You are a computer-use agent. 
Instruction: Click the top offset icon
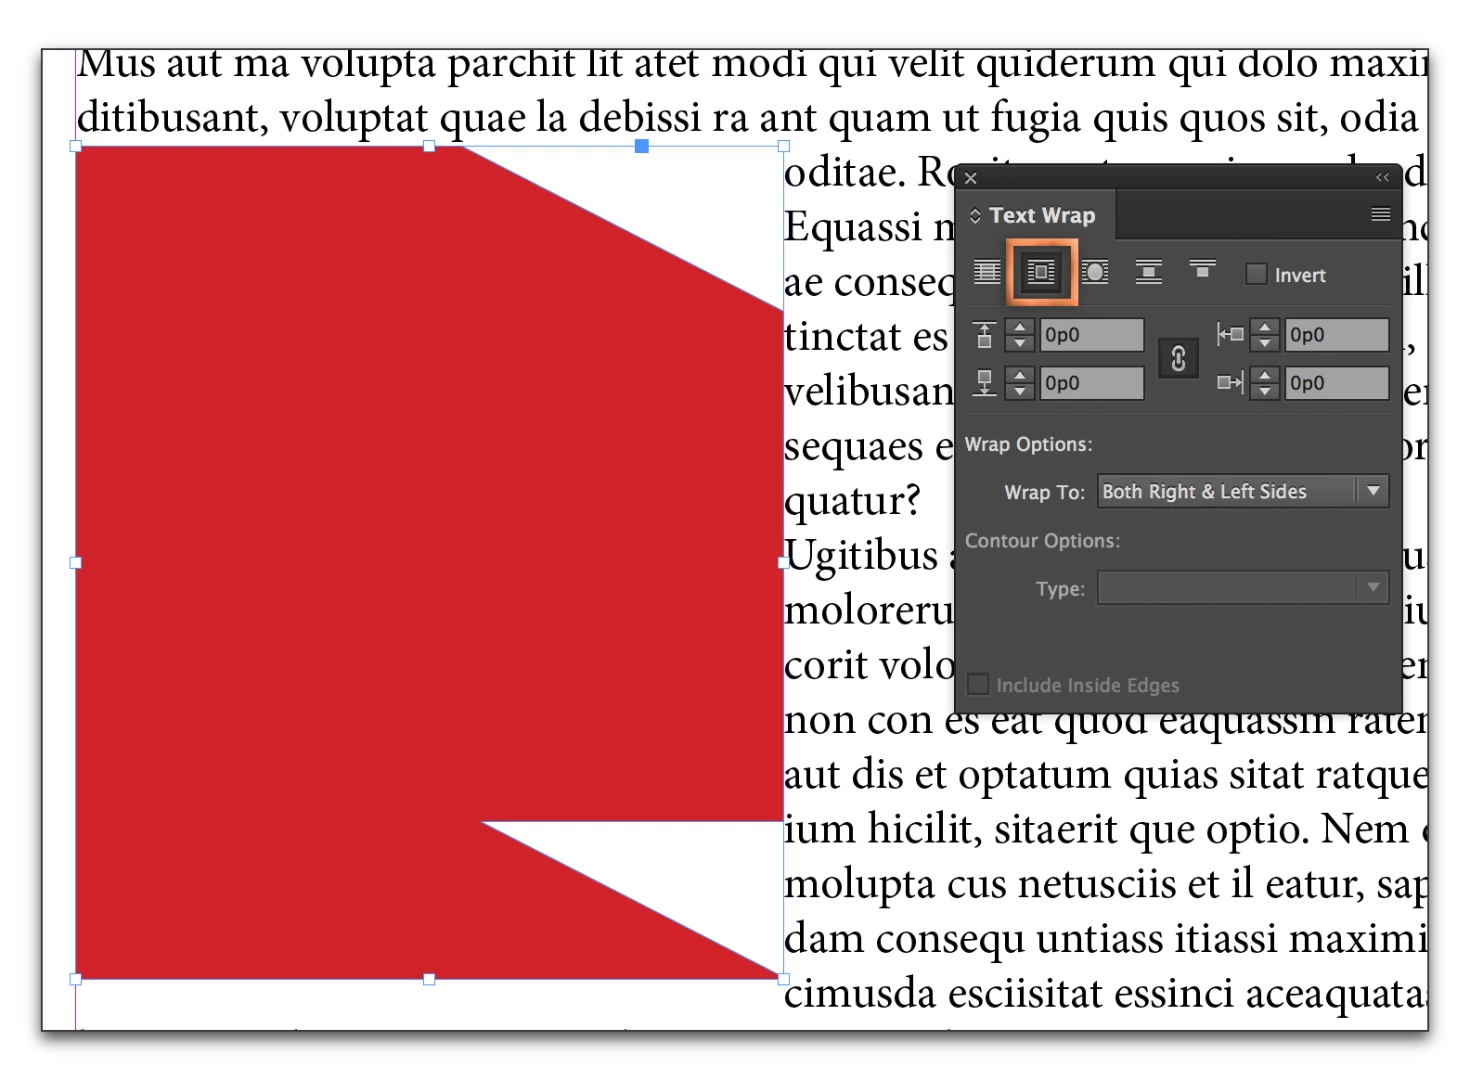984,335
